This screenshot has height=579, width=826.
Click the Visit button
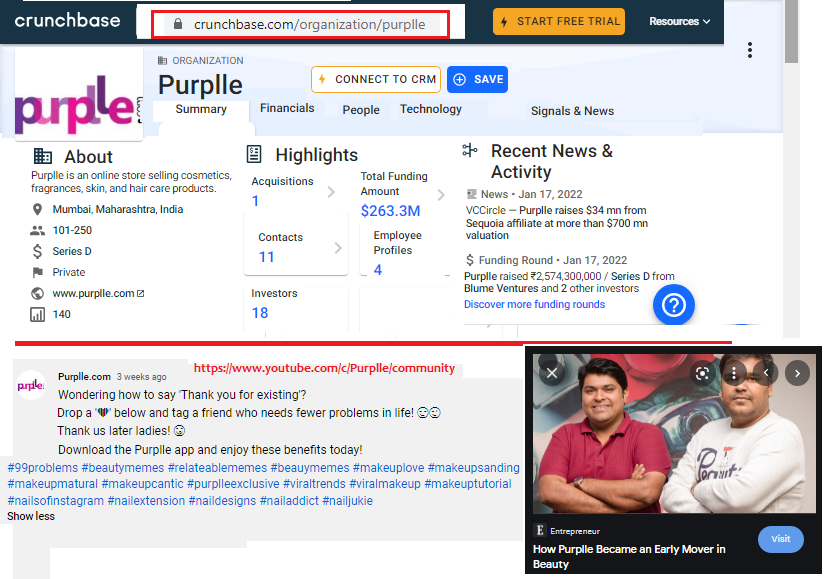point(781,539)
